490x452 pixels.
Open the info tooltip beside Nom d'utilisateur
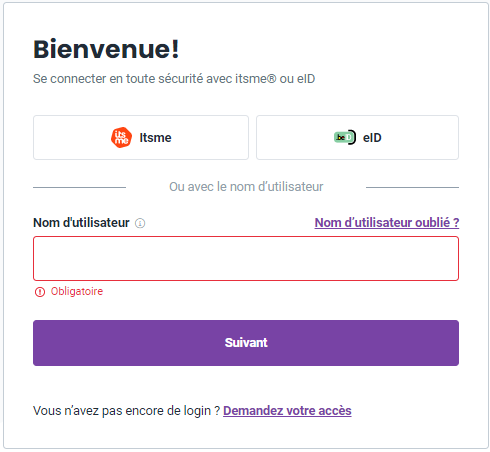(x=140, y=223)
